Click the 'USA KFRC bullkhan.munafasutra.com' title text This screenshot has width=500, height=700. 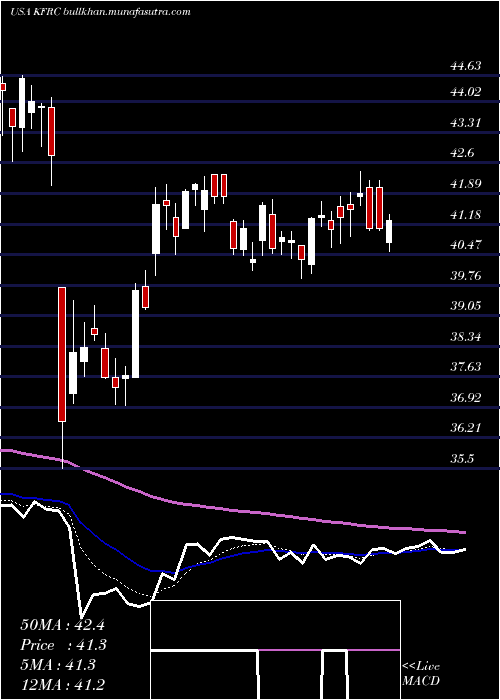(100, 11)
